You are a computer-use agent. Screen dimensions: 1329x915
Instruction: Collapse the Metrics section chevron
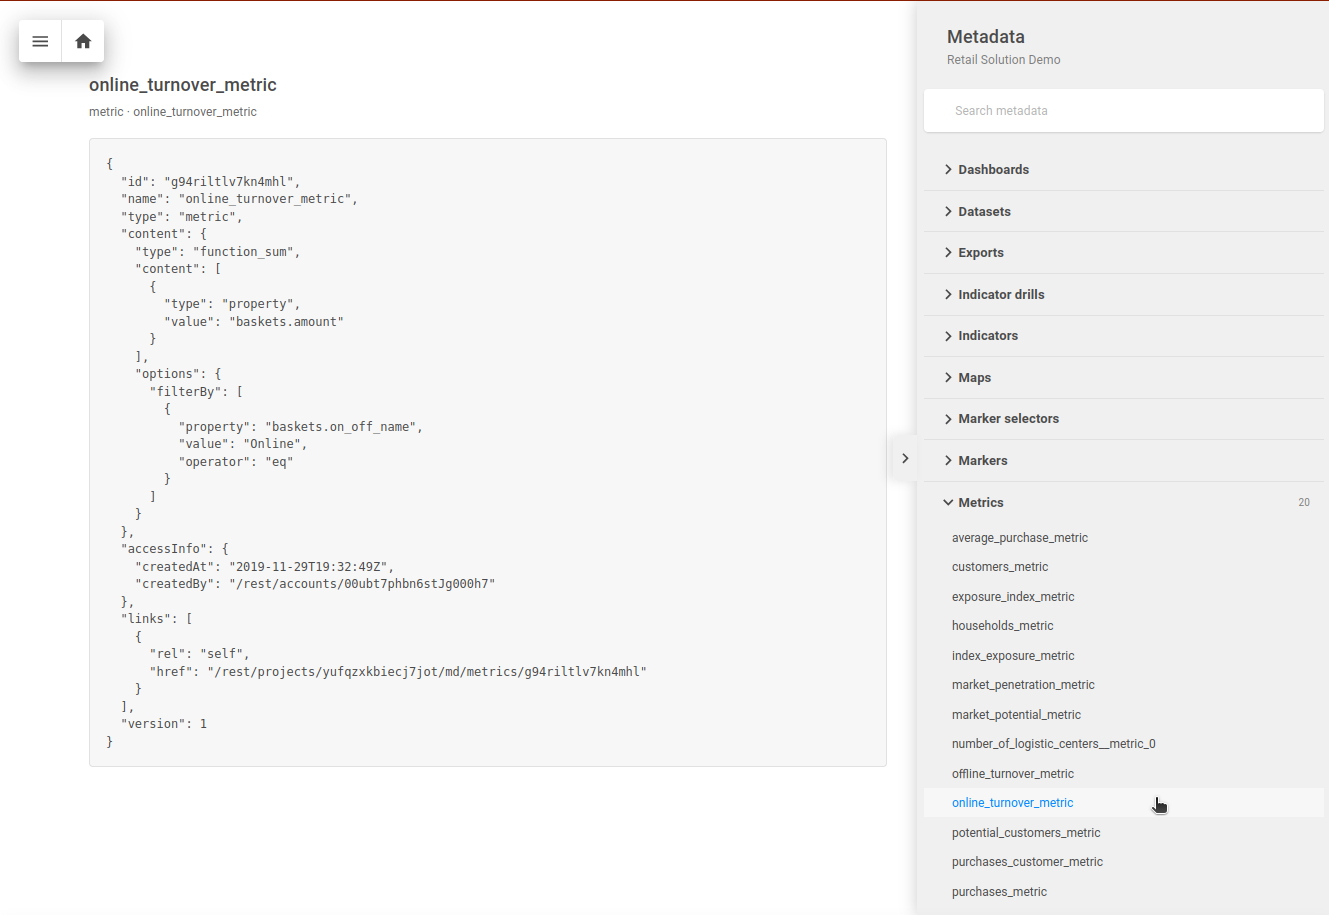click(948, 503)
